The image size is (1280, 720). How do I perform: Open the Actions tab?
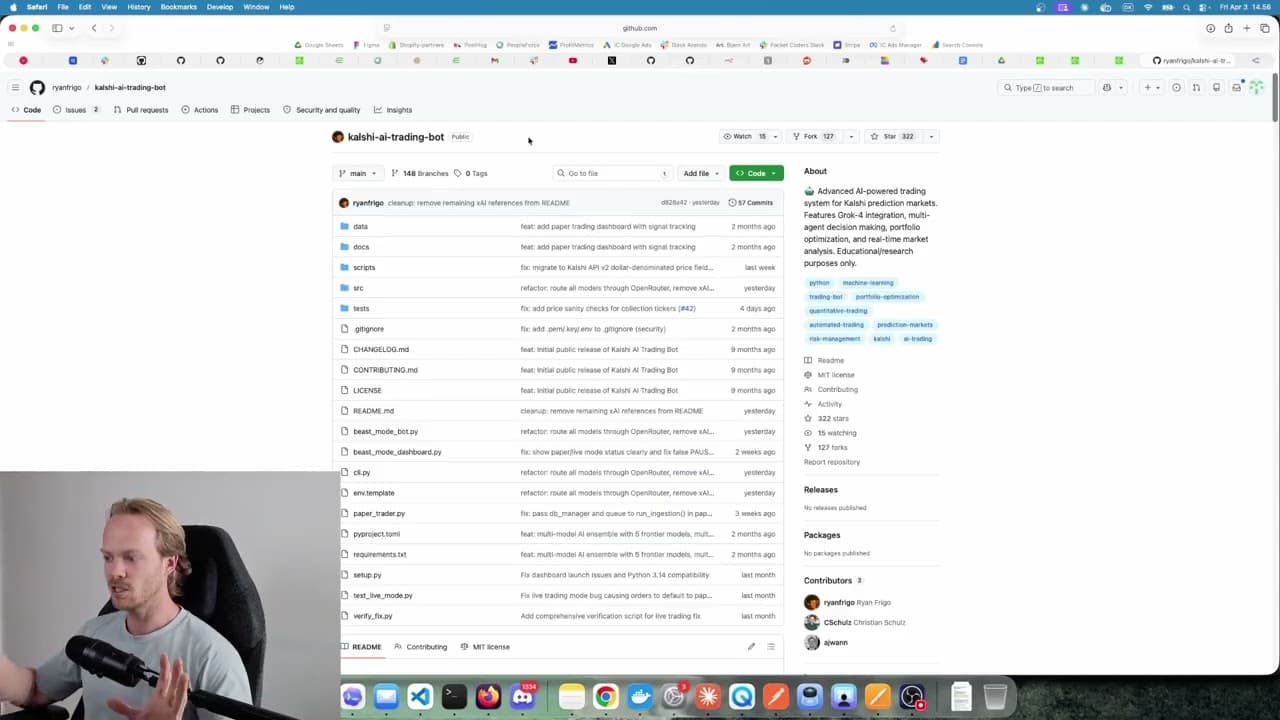tap(200, 110)
